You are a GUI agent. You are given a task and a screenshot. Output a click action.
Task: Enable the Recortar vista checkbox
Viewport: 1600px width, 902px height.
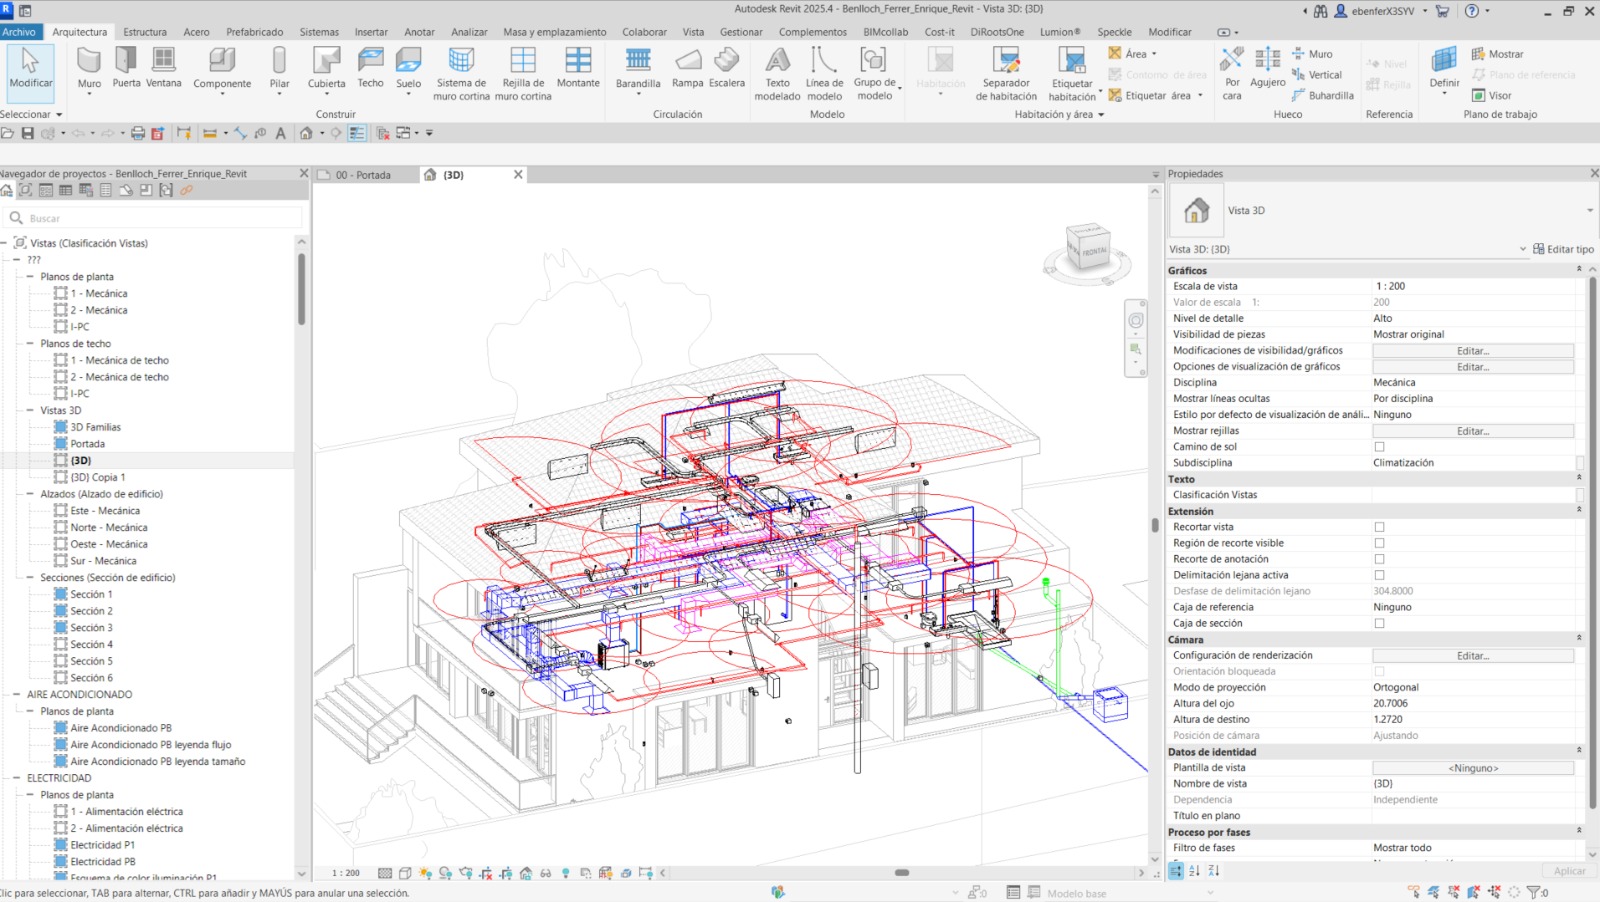coord(1379,527)
